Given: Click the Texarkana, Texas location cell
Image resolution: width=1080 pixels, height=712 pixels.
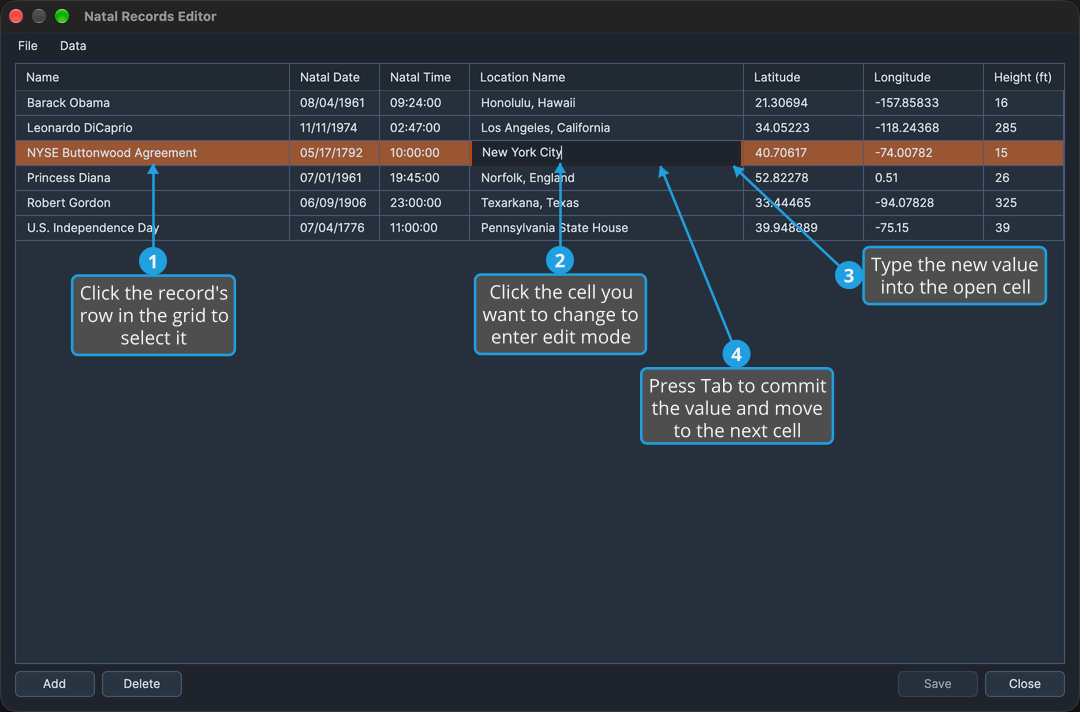Looking at the screenshot, I should coord(606,203).
